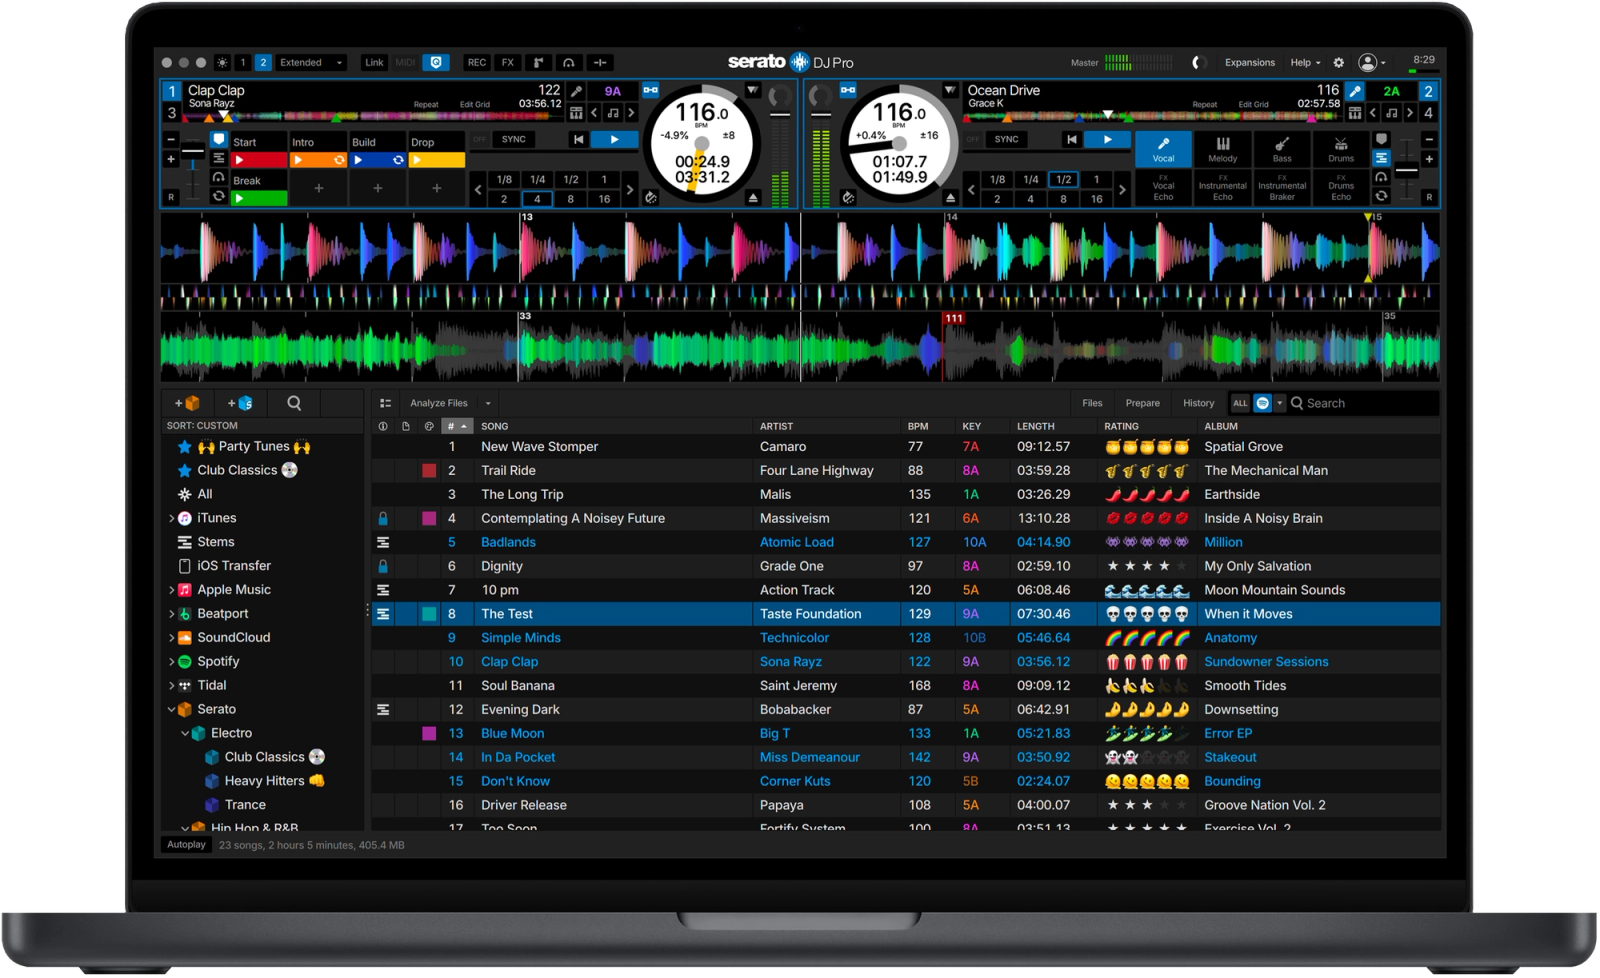The height and width of the screenshot is (978, 1600).
Task: Click Edit Grid on deck 2
Action: pos(1253,104)
